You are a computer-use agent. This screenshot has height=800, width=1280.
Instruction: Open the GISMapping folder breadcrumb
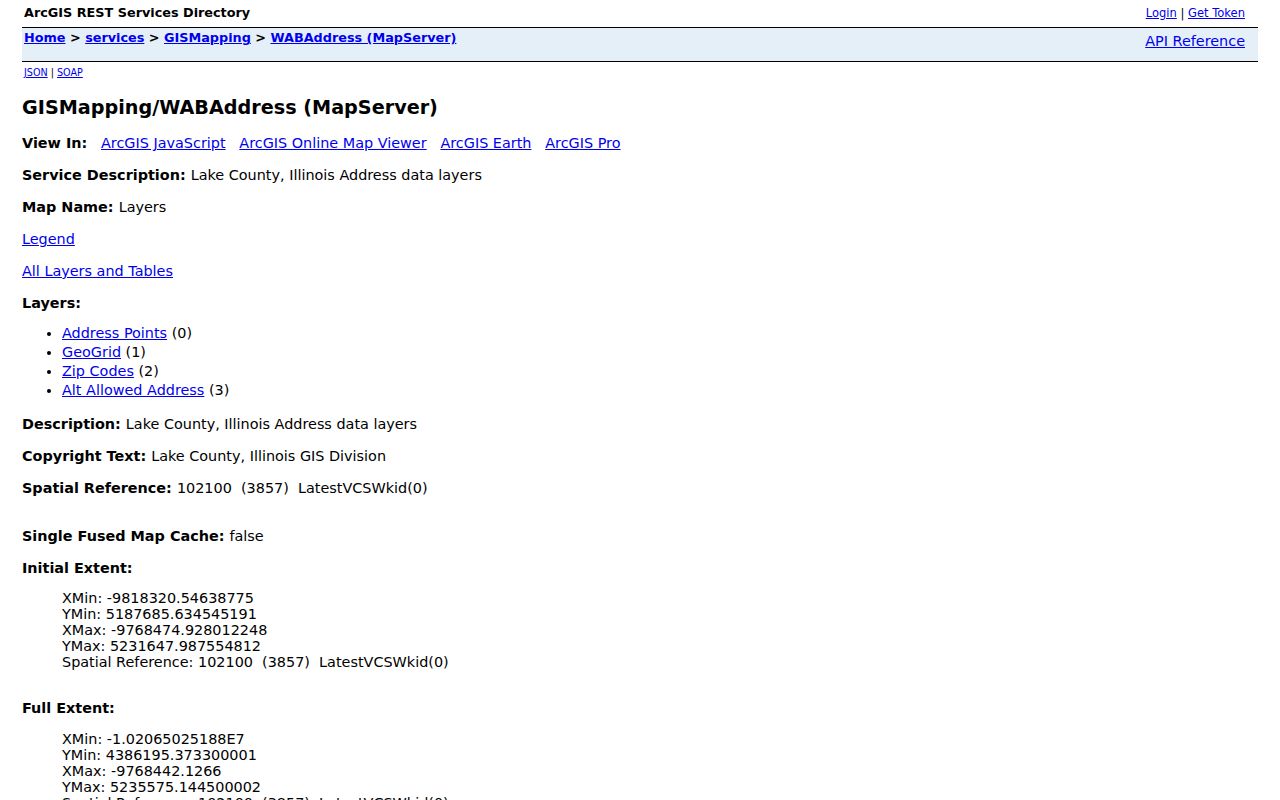click(x=207, y=38)
